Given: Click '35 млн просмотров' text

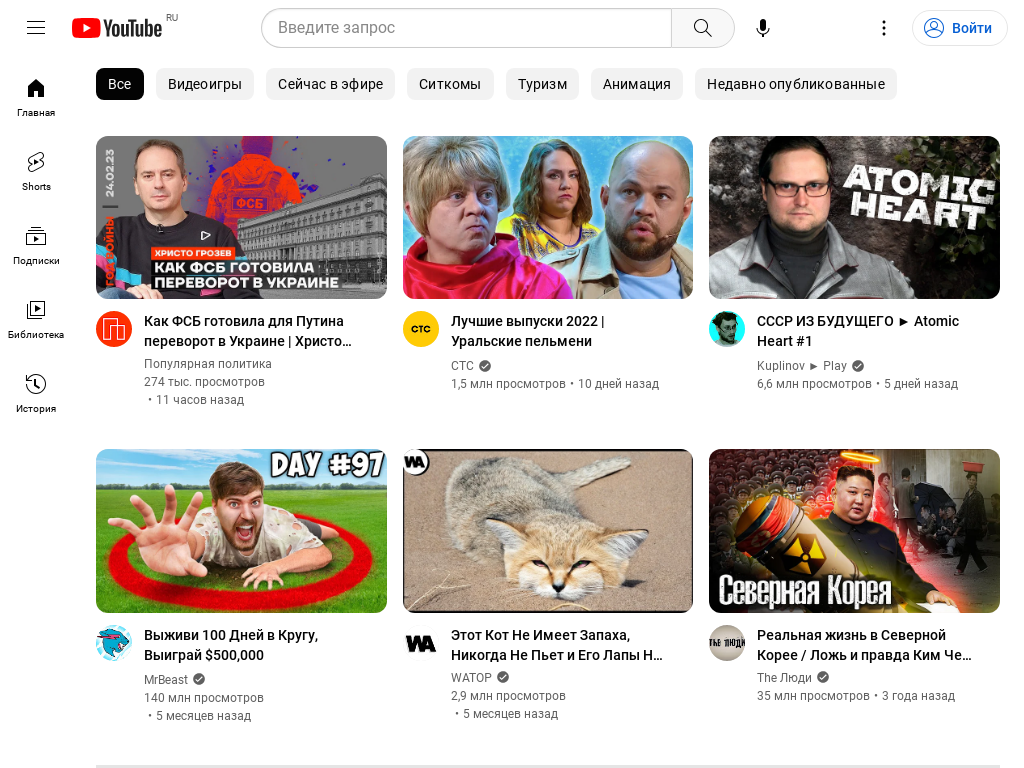Looking at the screenshot, I should [813, 696].
